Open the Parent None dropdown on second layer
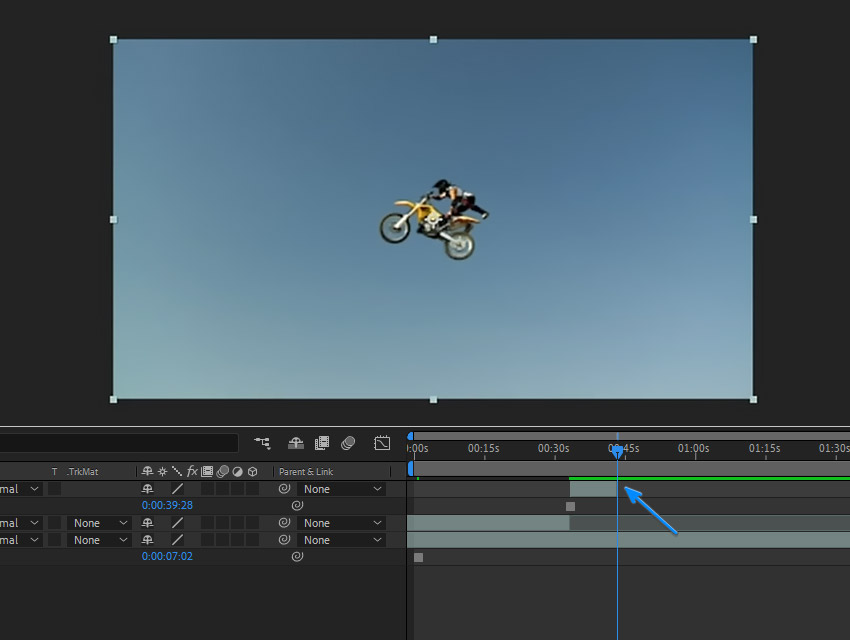The width and height of the screenshot is (850, 640). coord(342,523)
